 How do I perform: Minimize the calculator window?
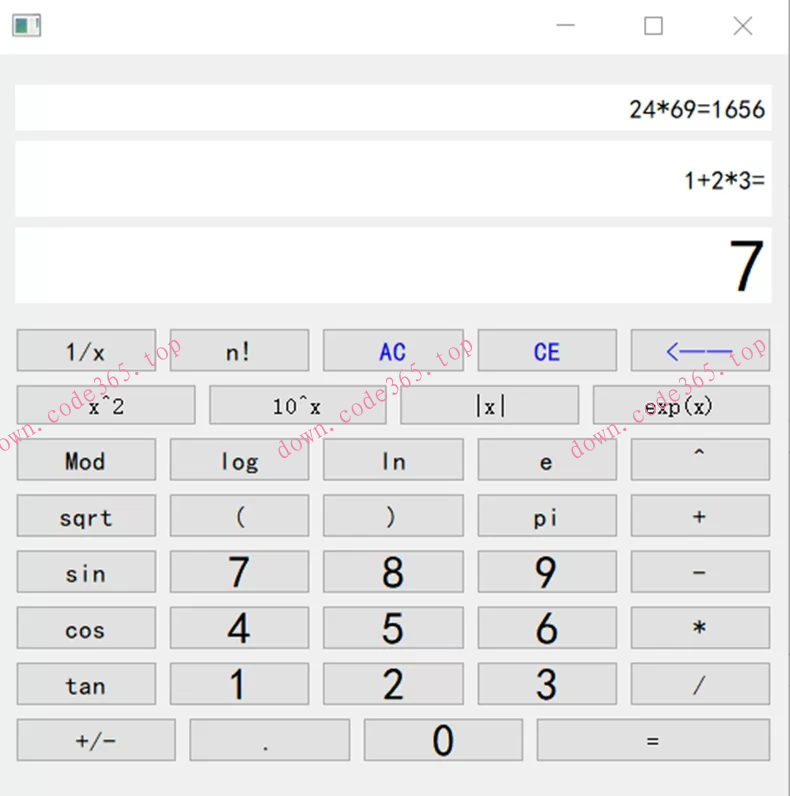[565, 25]
